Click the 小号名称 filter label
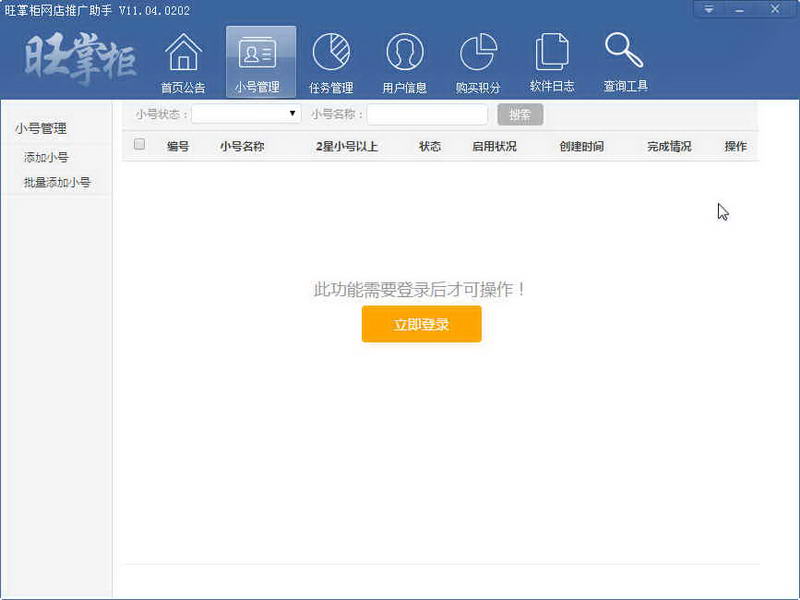This screenshot has height=600, width=800. 337,114
